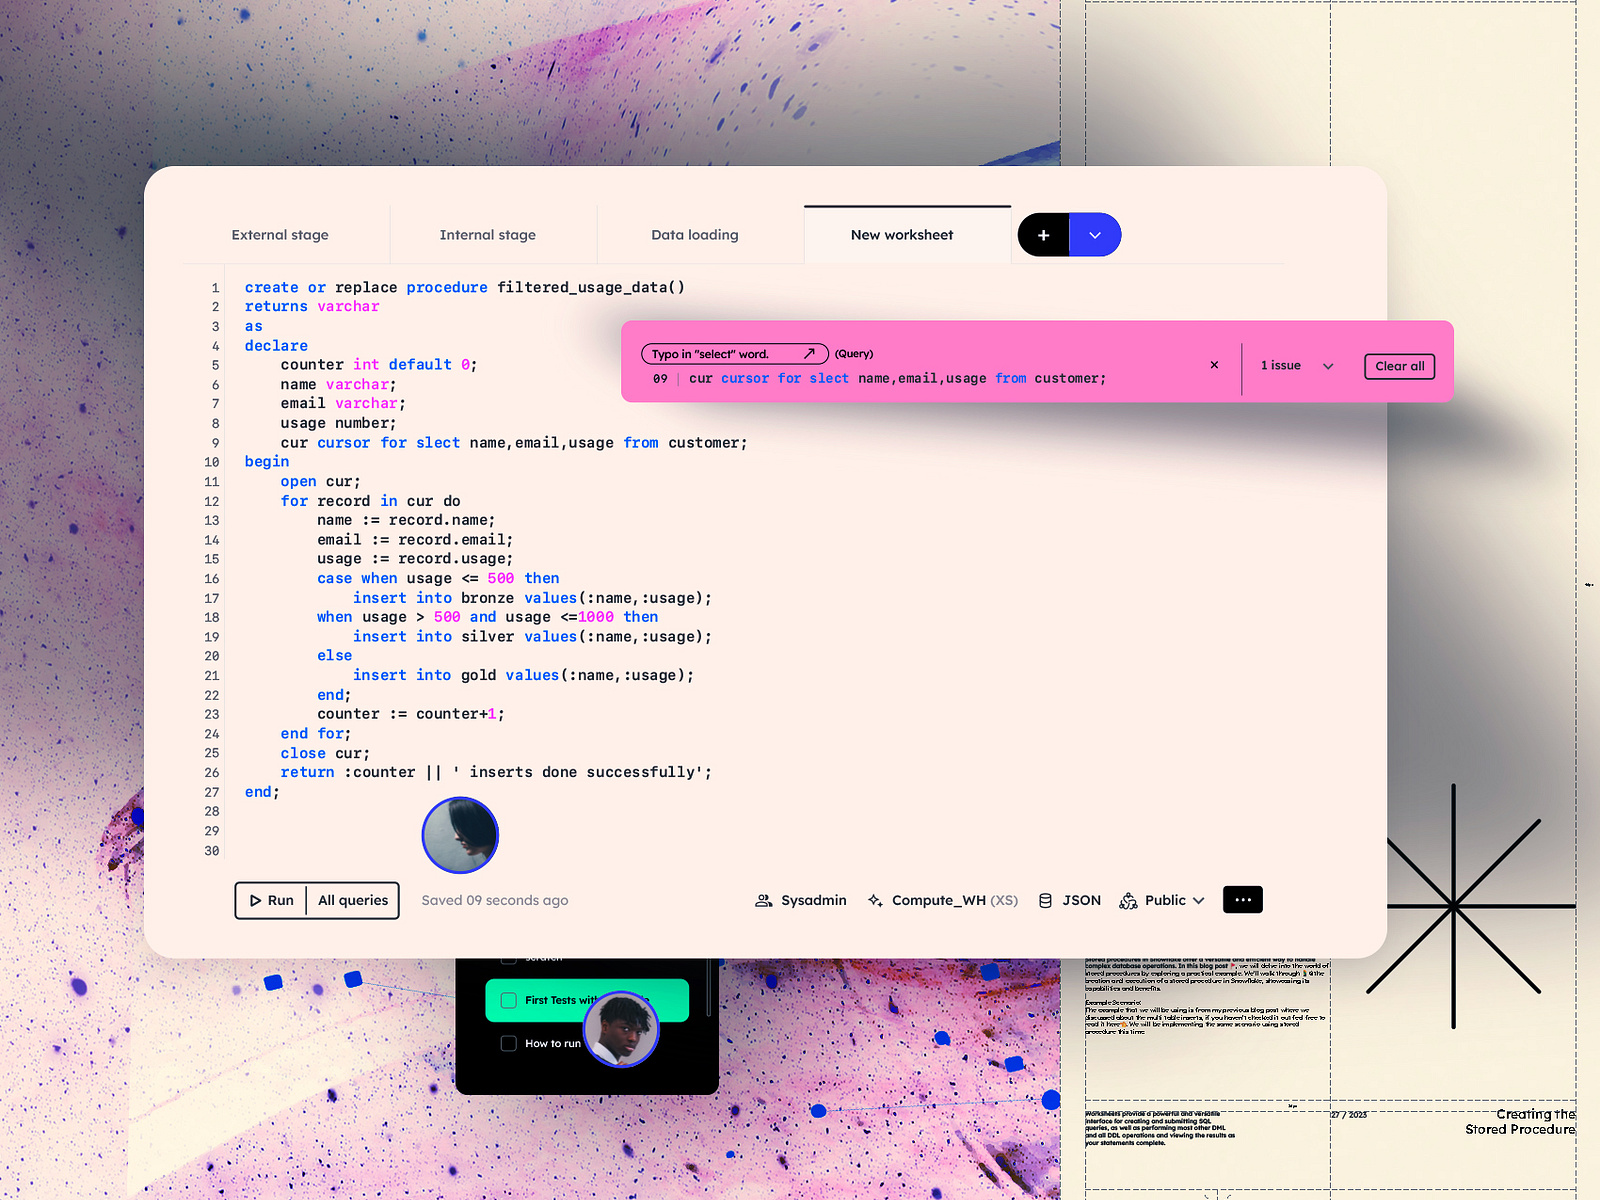Click the Clear all button

(x=1399, y=366)
